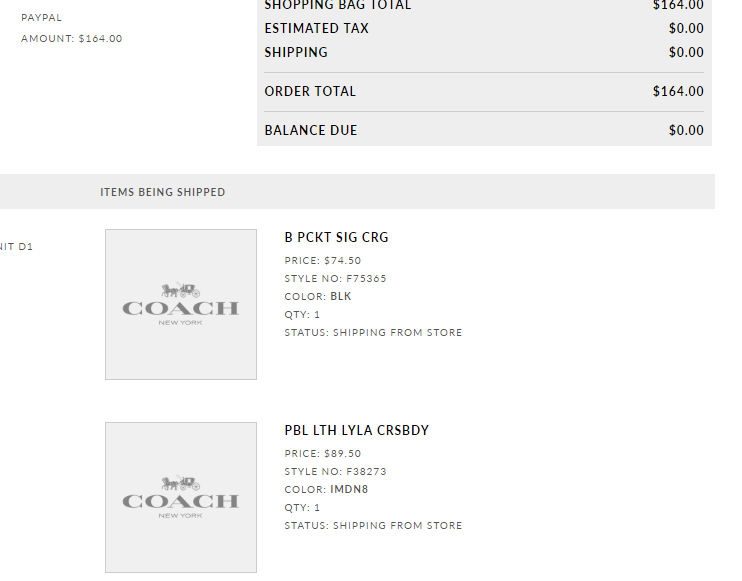Image resolution: width=742 pixels, height=581 pixels.
Task: Click the order total amount $164.00
Action: coord(678,91)
